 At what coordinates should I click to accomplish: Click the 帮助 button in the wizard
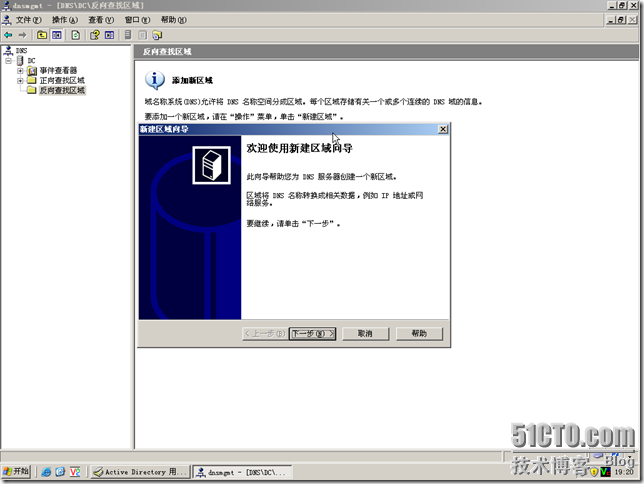click(419, 333)
